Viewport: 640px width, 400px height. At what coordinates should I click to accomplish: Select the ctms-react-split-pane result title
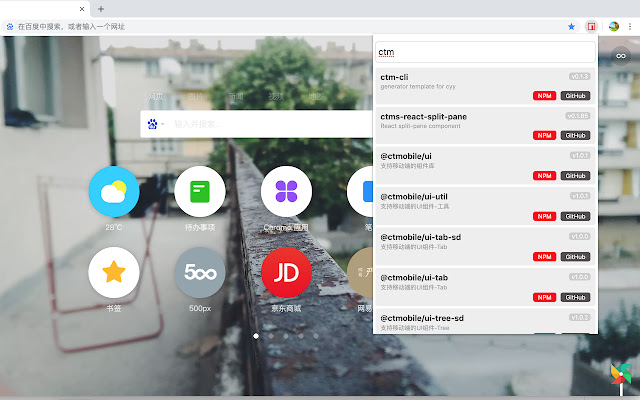[x=424, y=117]
